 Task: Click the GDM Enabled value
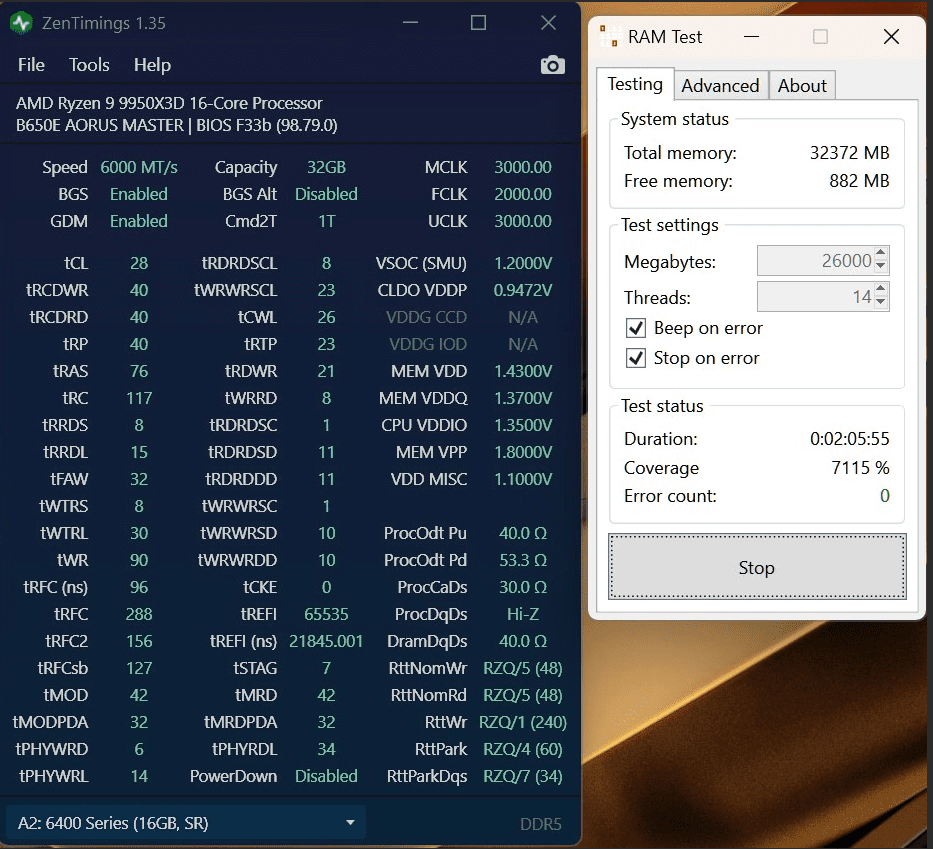pos(139,221)
